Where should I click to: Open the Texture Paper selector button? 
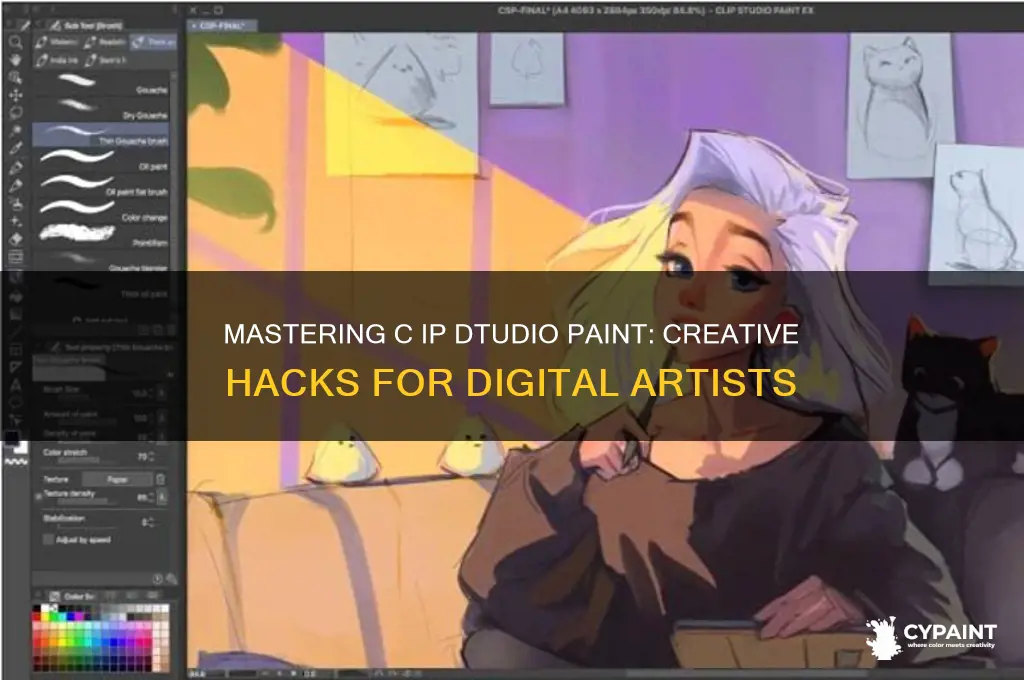point(118,479)
